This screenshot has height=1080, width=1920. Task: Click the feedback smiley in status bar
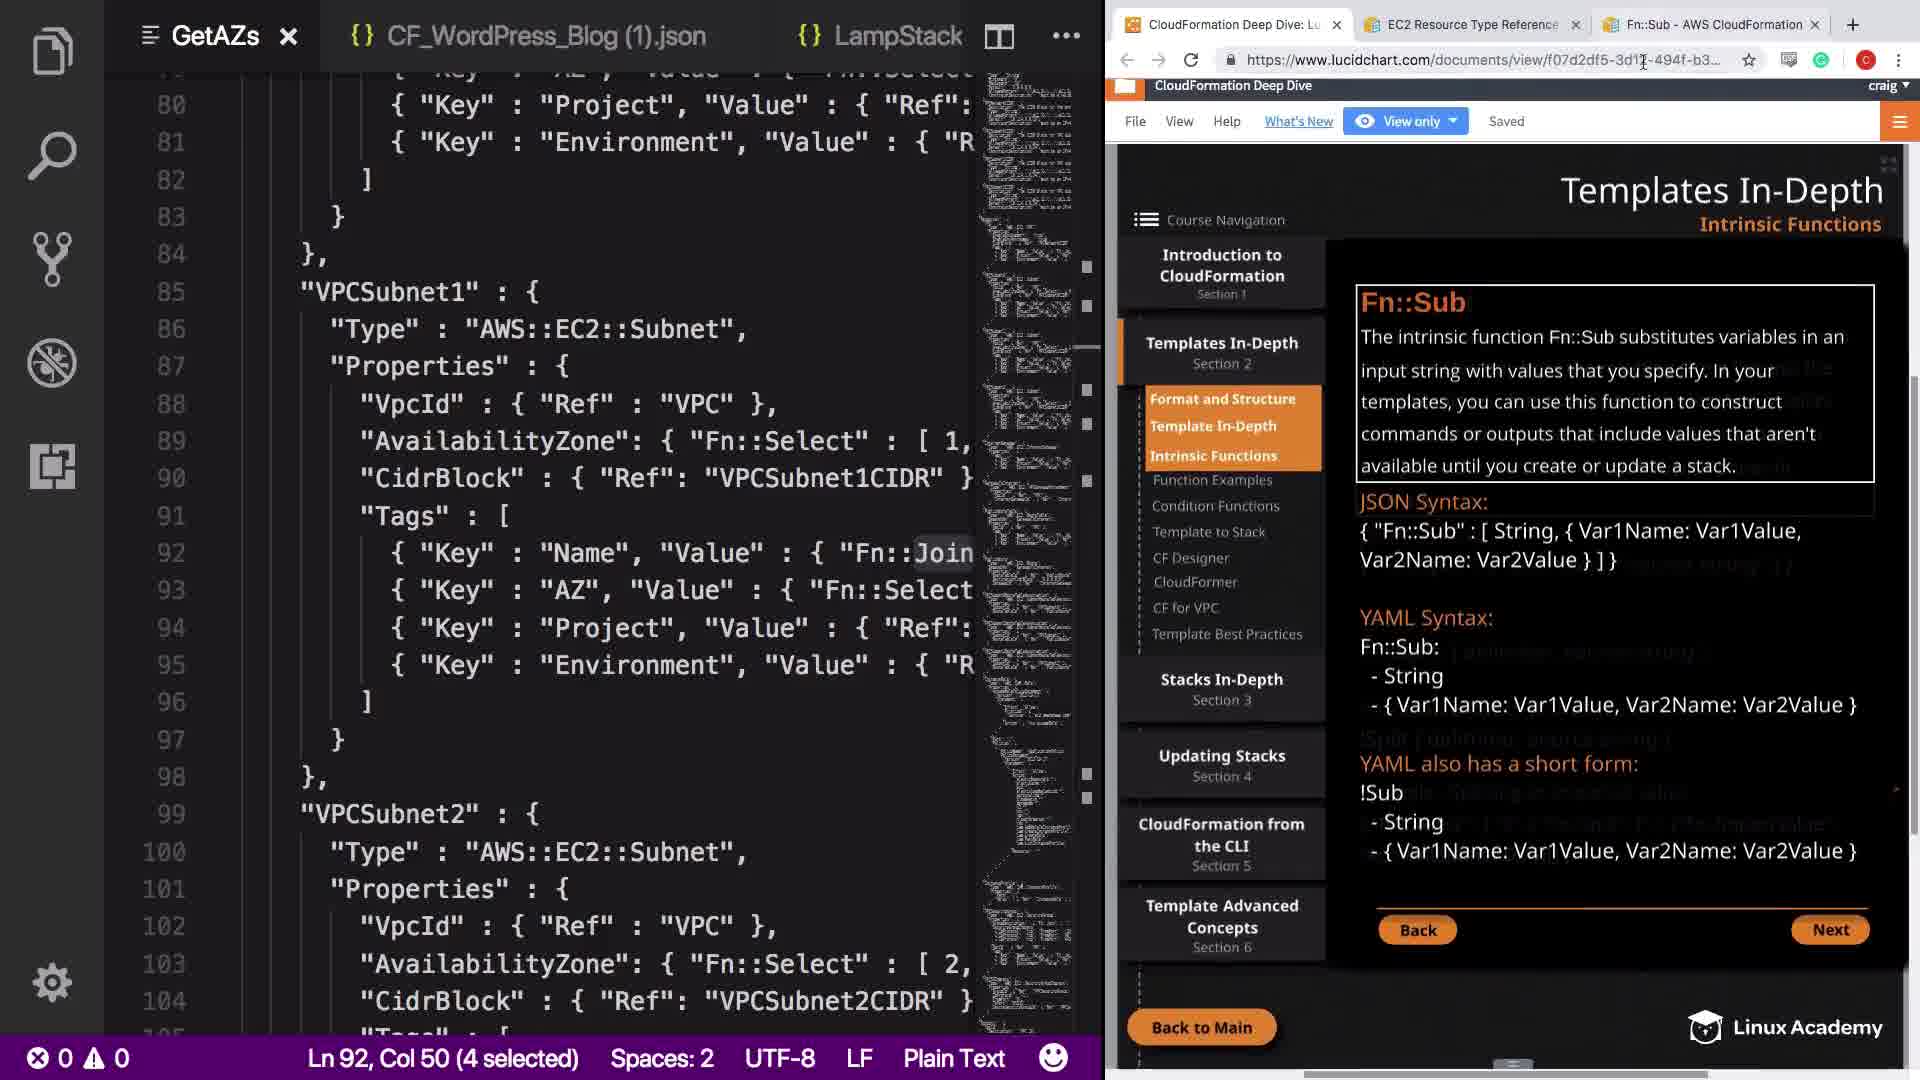1053,1058
